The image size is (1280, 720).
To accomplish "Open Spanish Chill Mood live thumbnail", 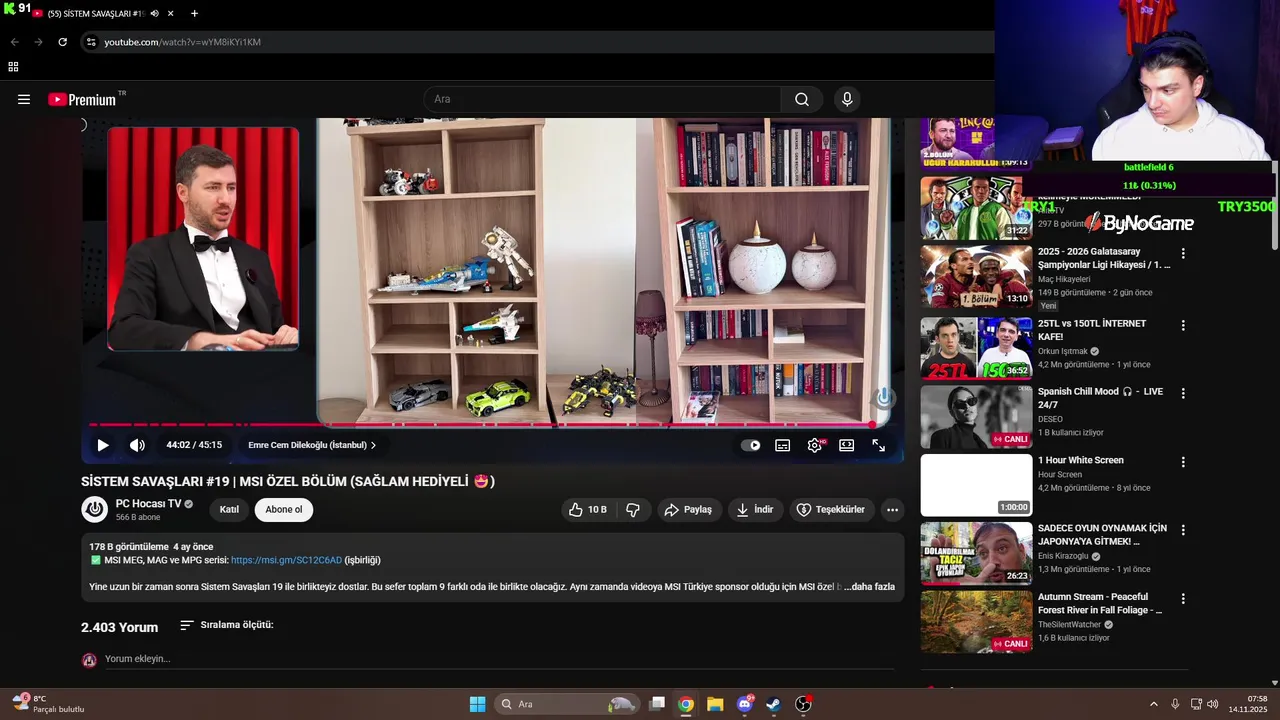I will [x=976, y=417].
